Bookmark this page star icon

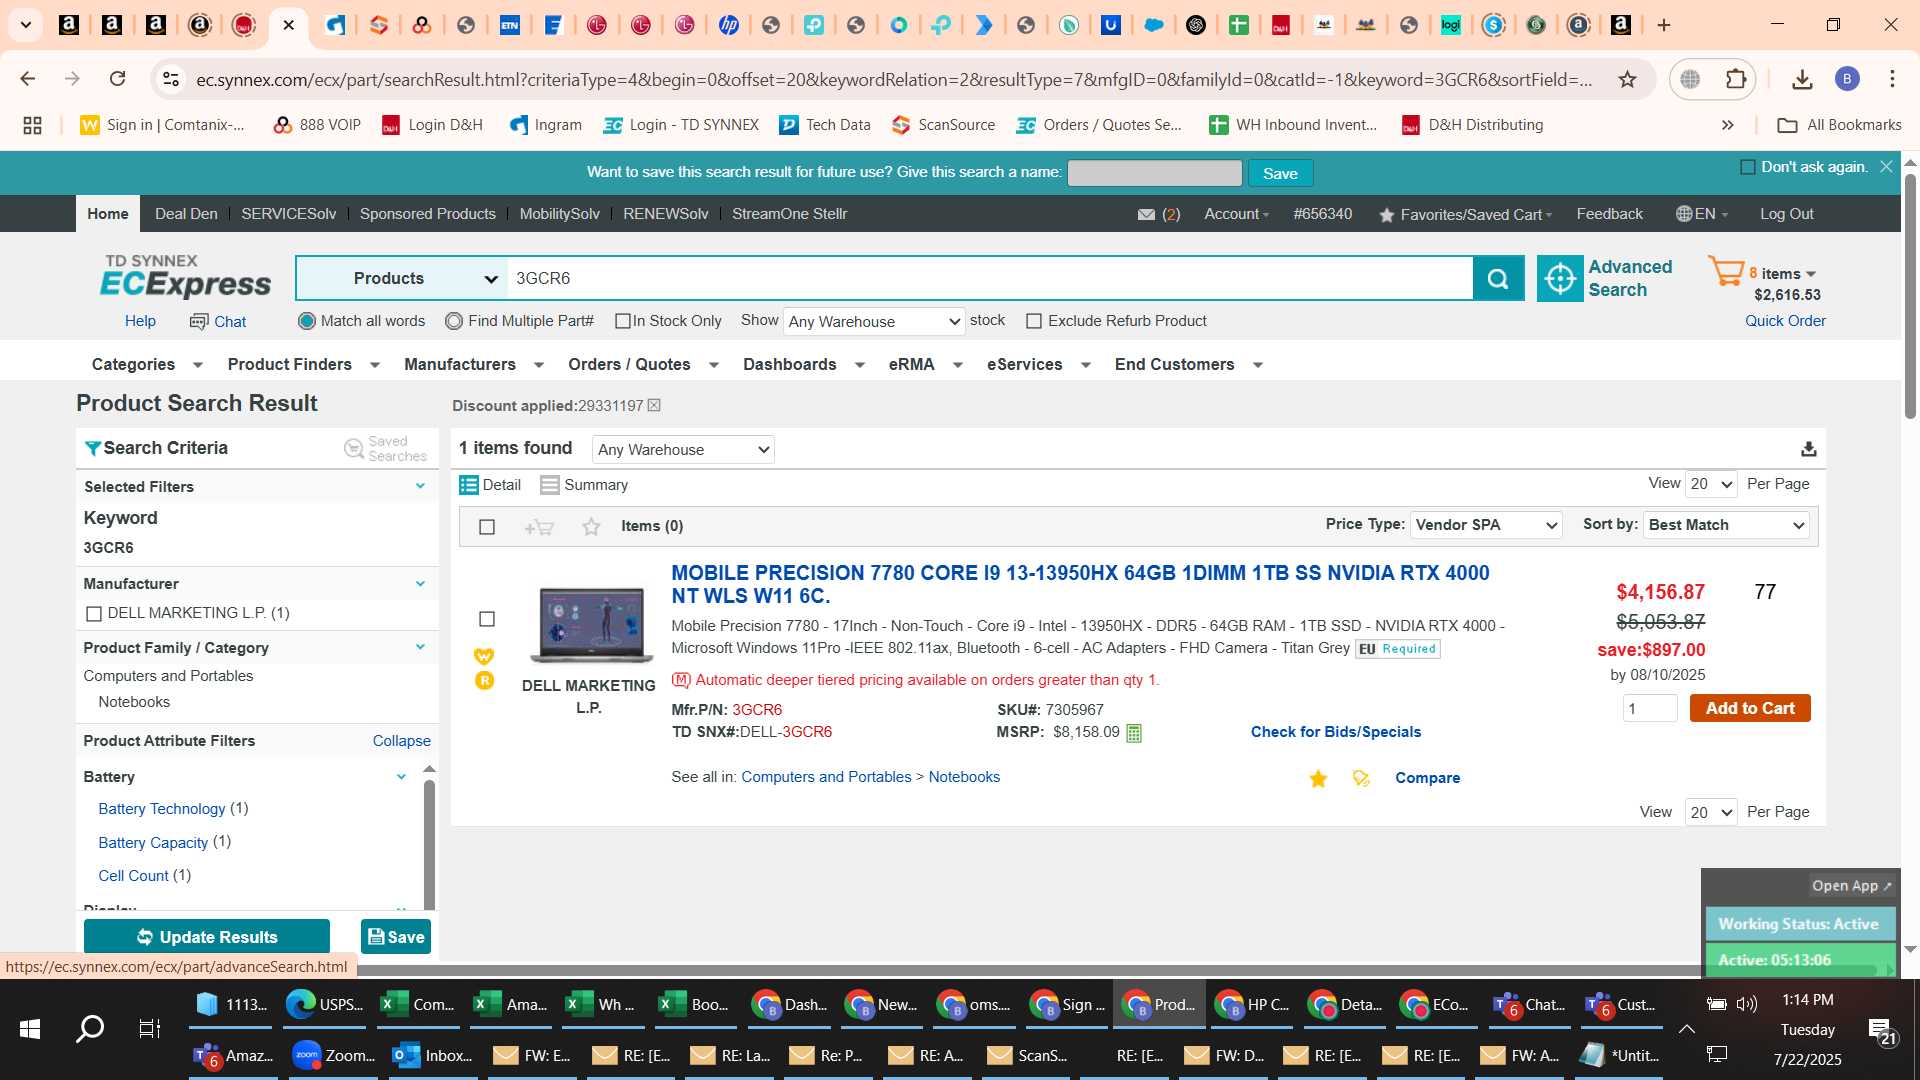pos(1628,79)
